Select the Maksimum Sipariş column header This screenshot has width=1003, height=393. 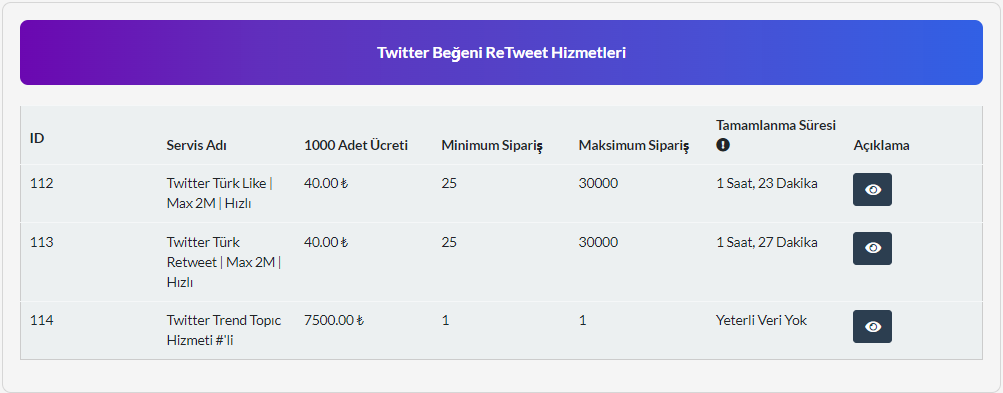coord(634,145)
